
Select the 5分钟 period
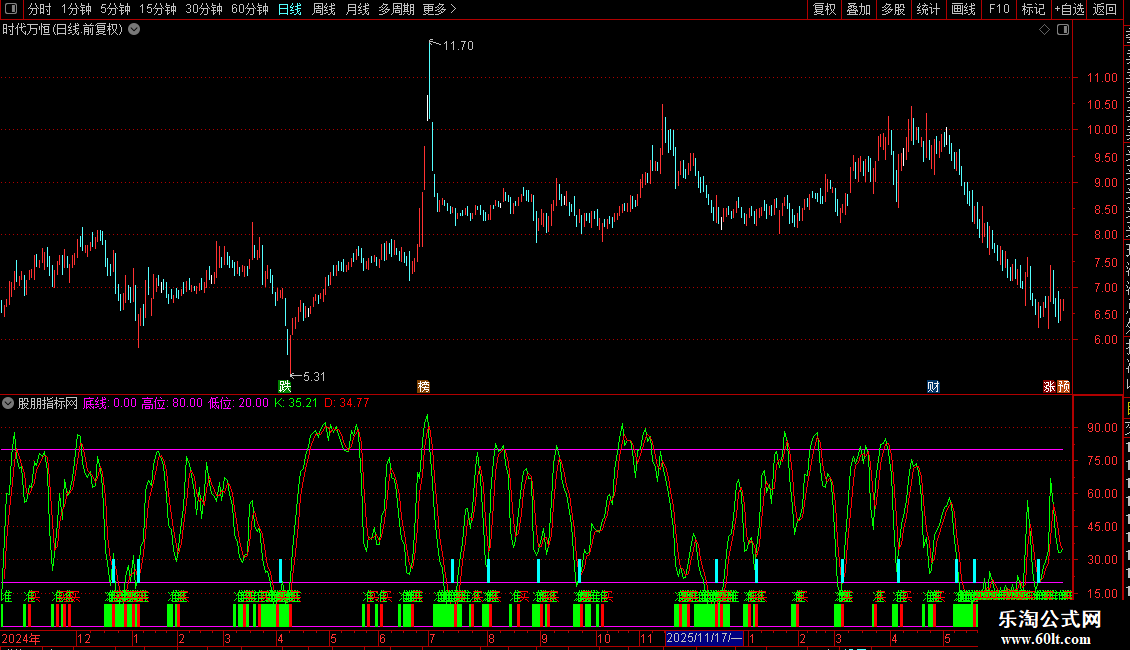click(115, 9)
